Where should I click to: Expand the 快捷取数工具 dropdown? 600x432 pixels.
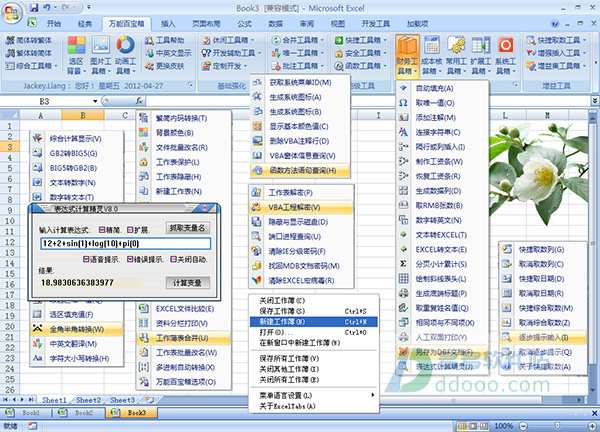pyautogui.click(x=584, y=40)
